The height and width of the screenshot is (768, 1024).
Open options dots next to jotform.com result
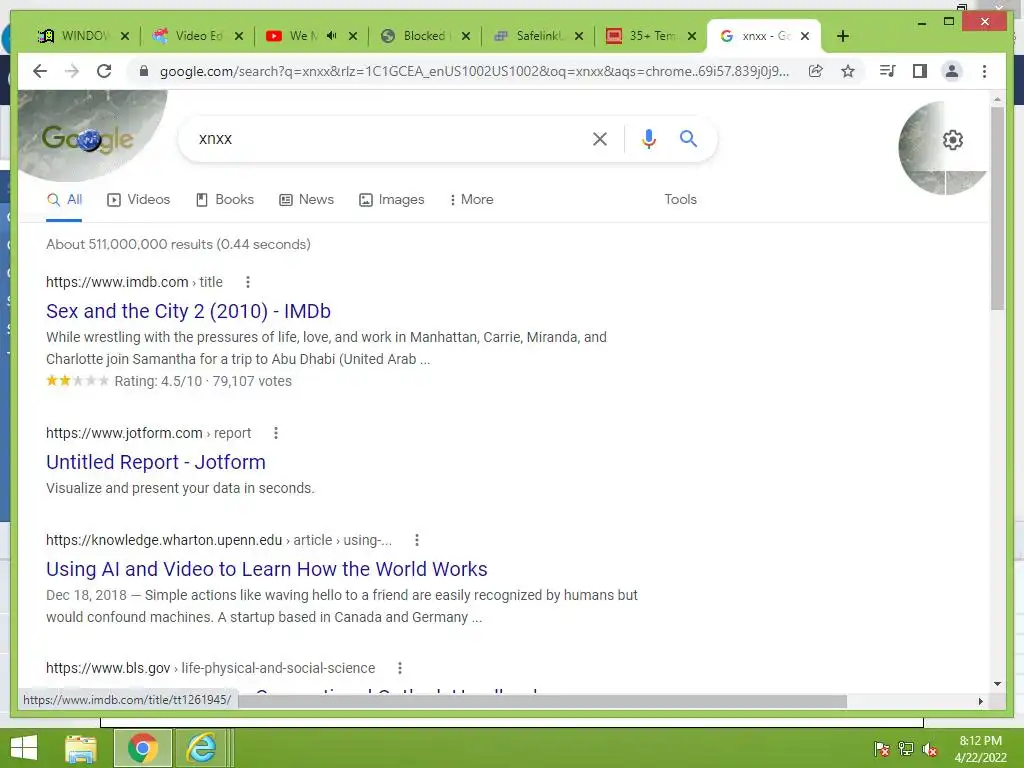pos(276,433)
